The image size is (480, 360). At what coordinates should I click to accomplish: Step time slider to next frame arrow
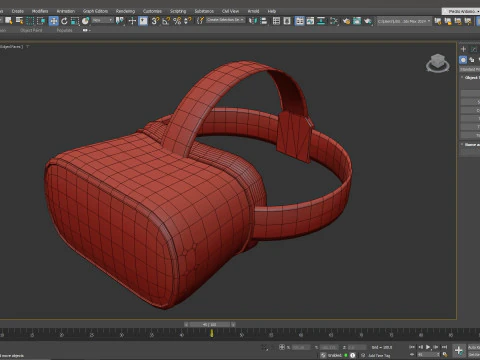coord(233,324)
